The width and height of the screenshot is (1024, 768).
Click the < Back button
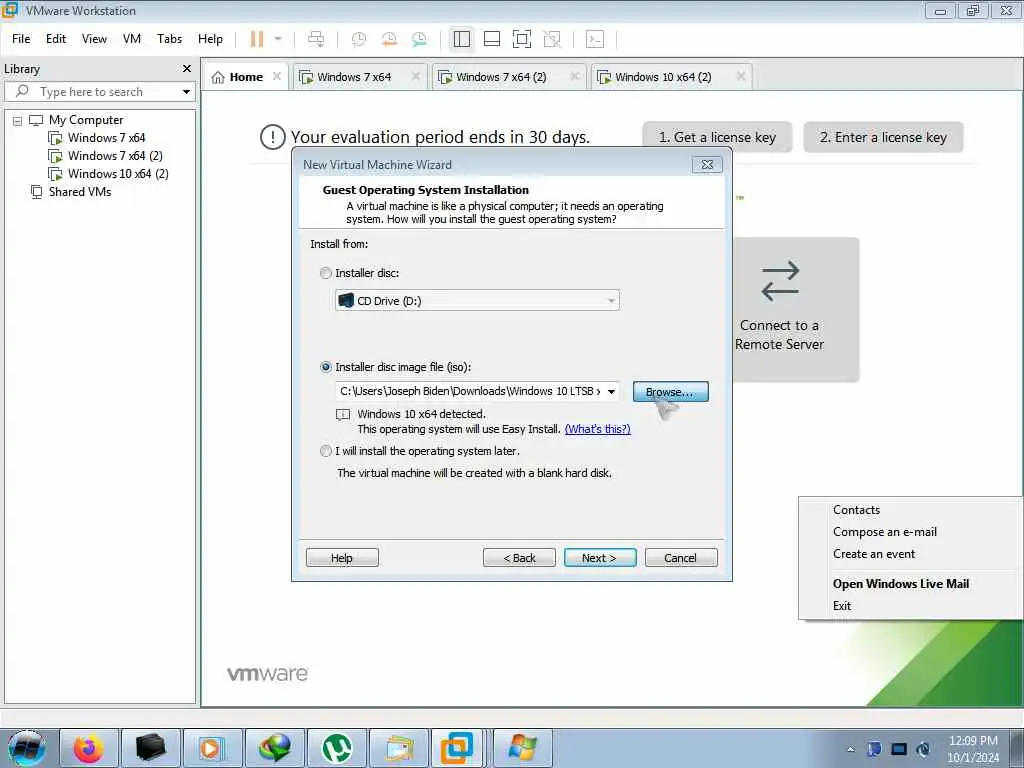(519, 558)
